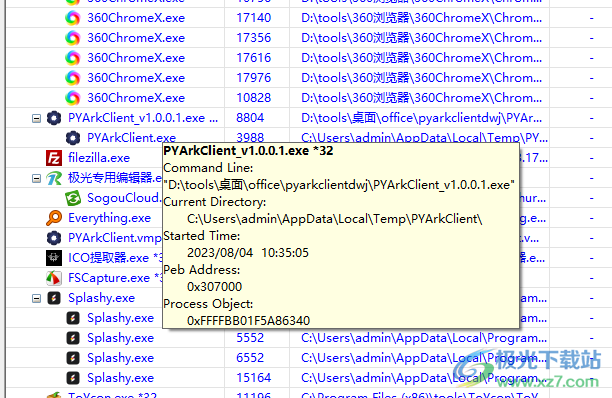The height and width of the screenshot is (398, 612).
Task: Click the 360ChromeX icon in row PID 17140
Action: [73, 18]
